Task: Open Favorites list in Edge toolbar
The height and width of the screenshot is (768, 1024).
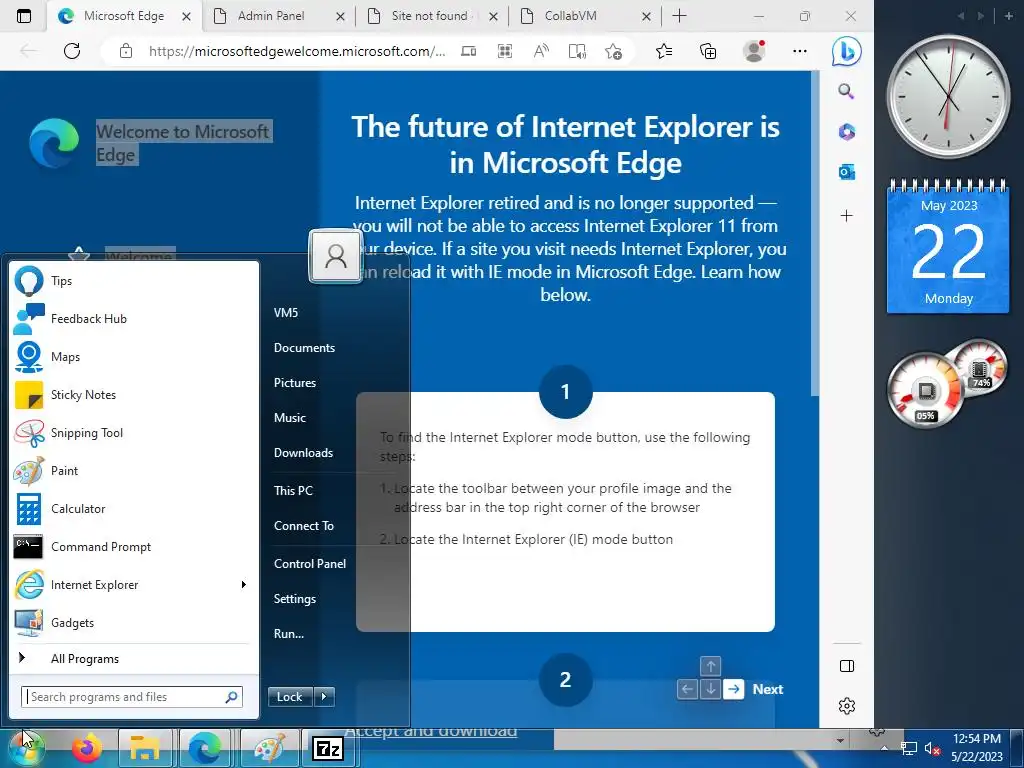Action: [x=664, y=51]
